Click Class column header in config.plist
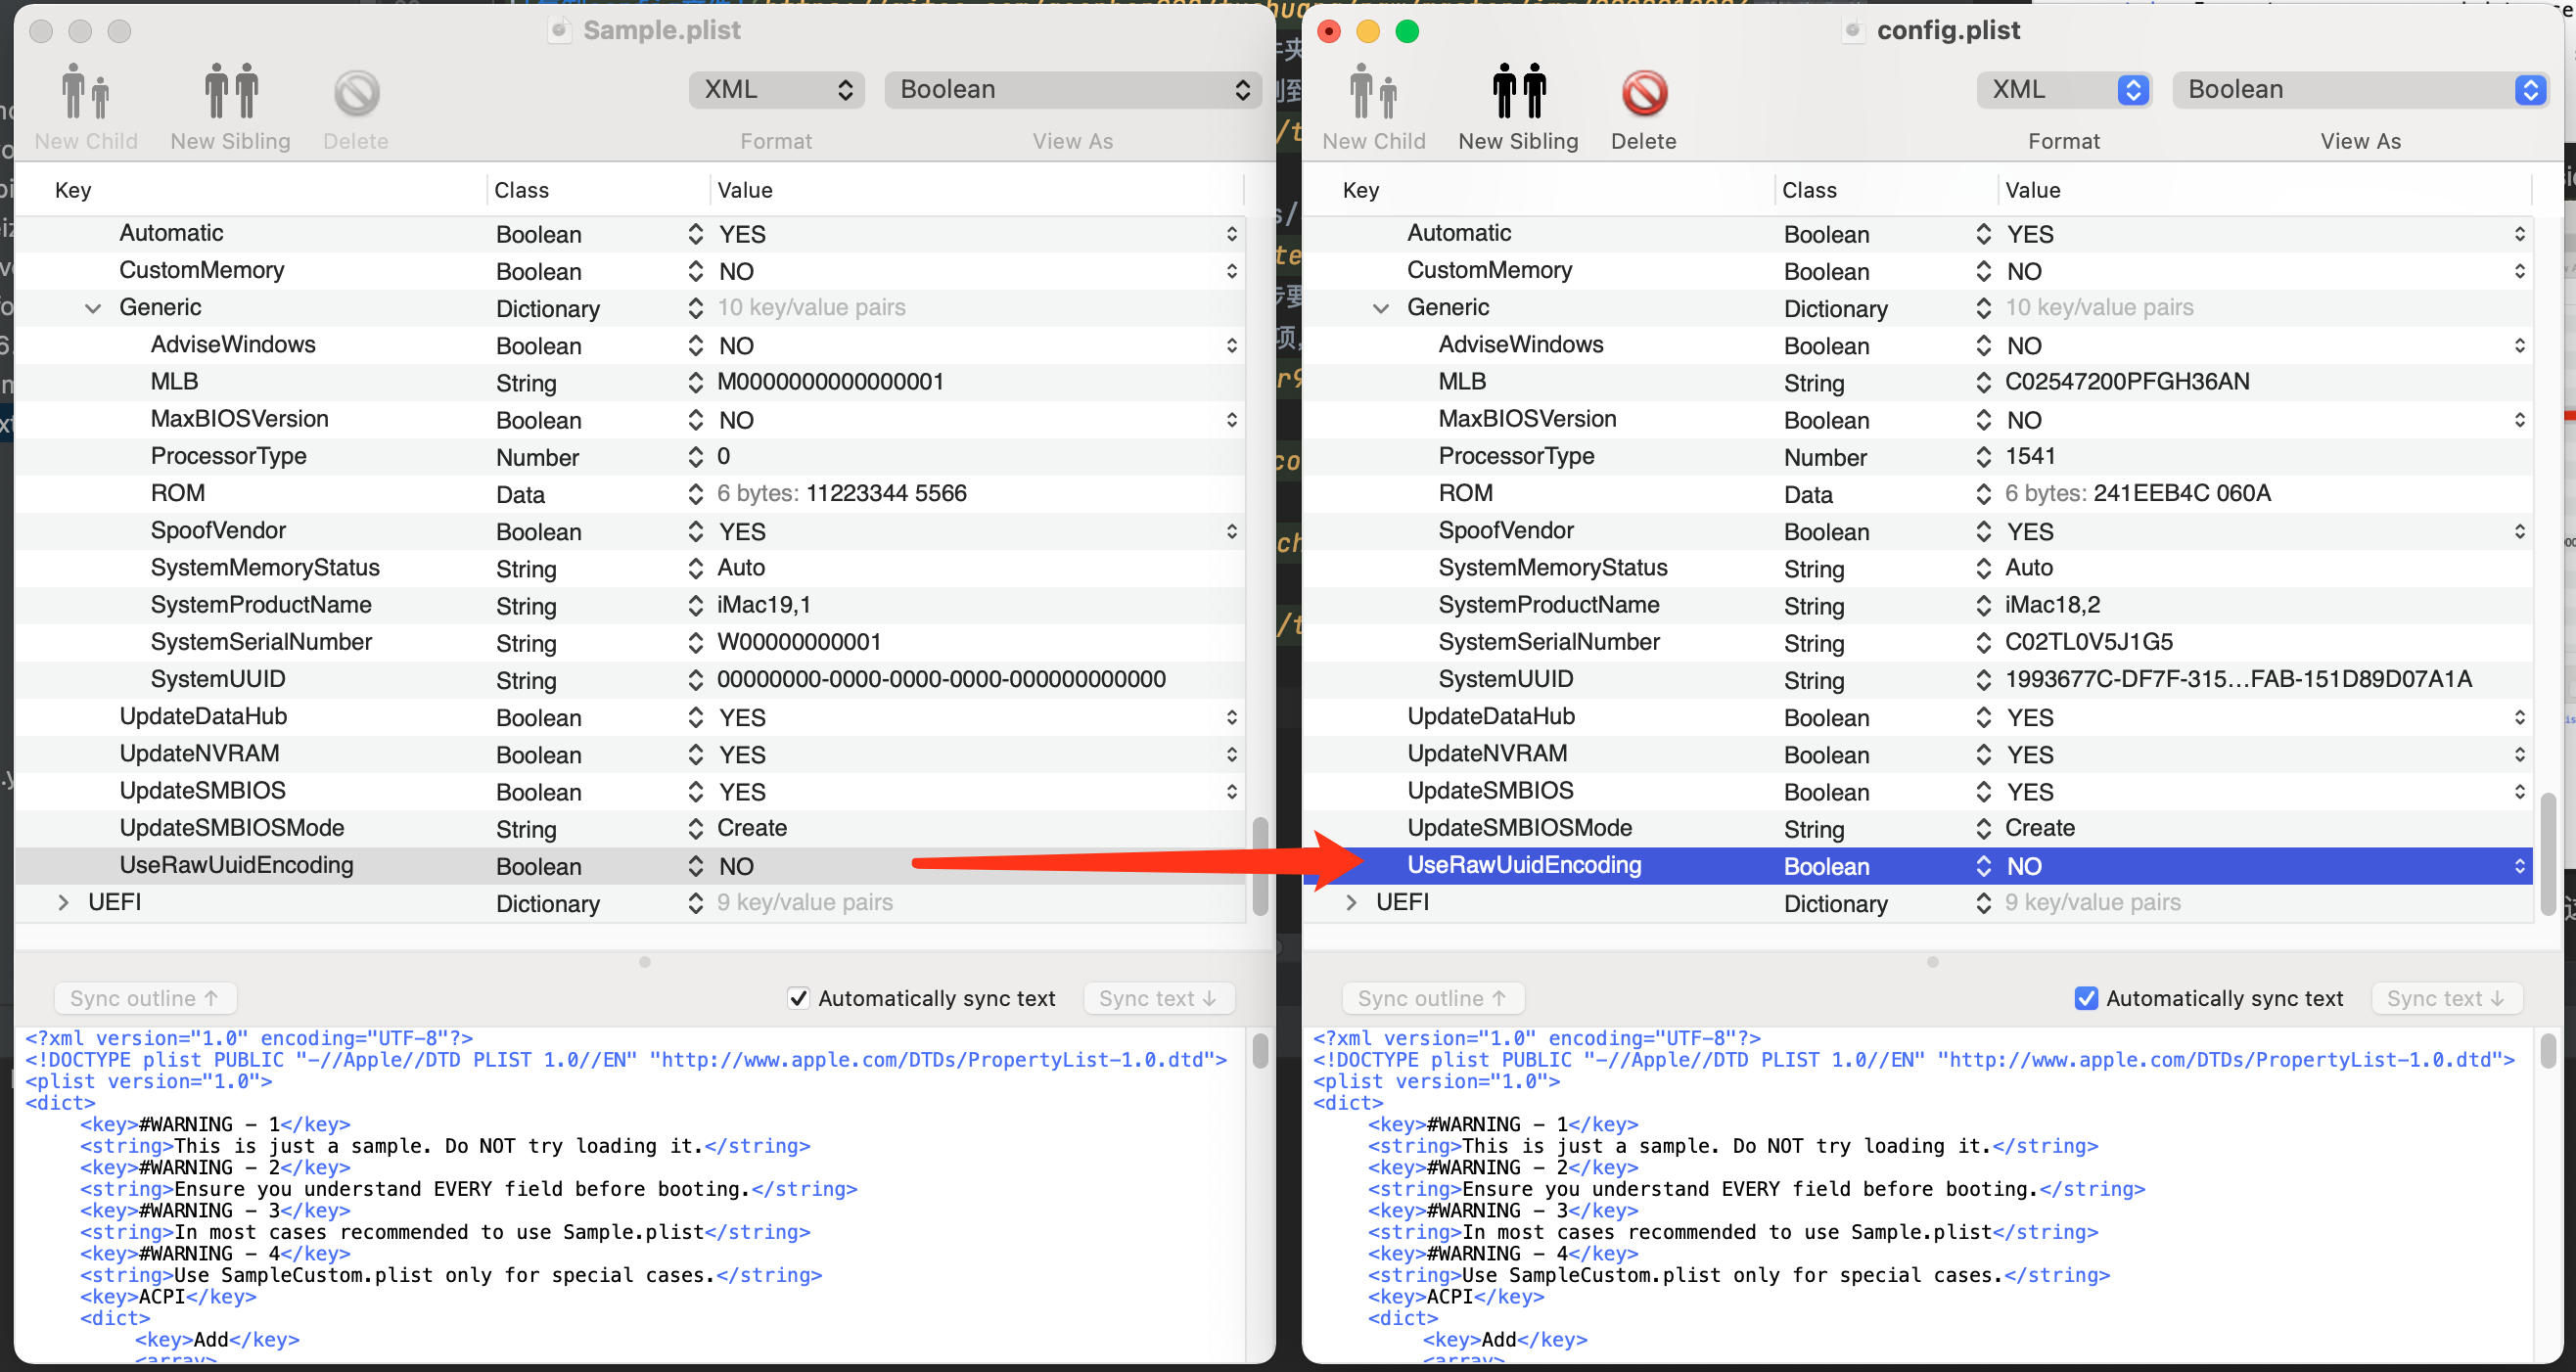Screen dimensions: 2576x1372 coord(1809,190)
